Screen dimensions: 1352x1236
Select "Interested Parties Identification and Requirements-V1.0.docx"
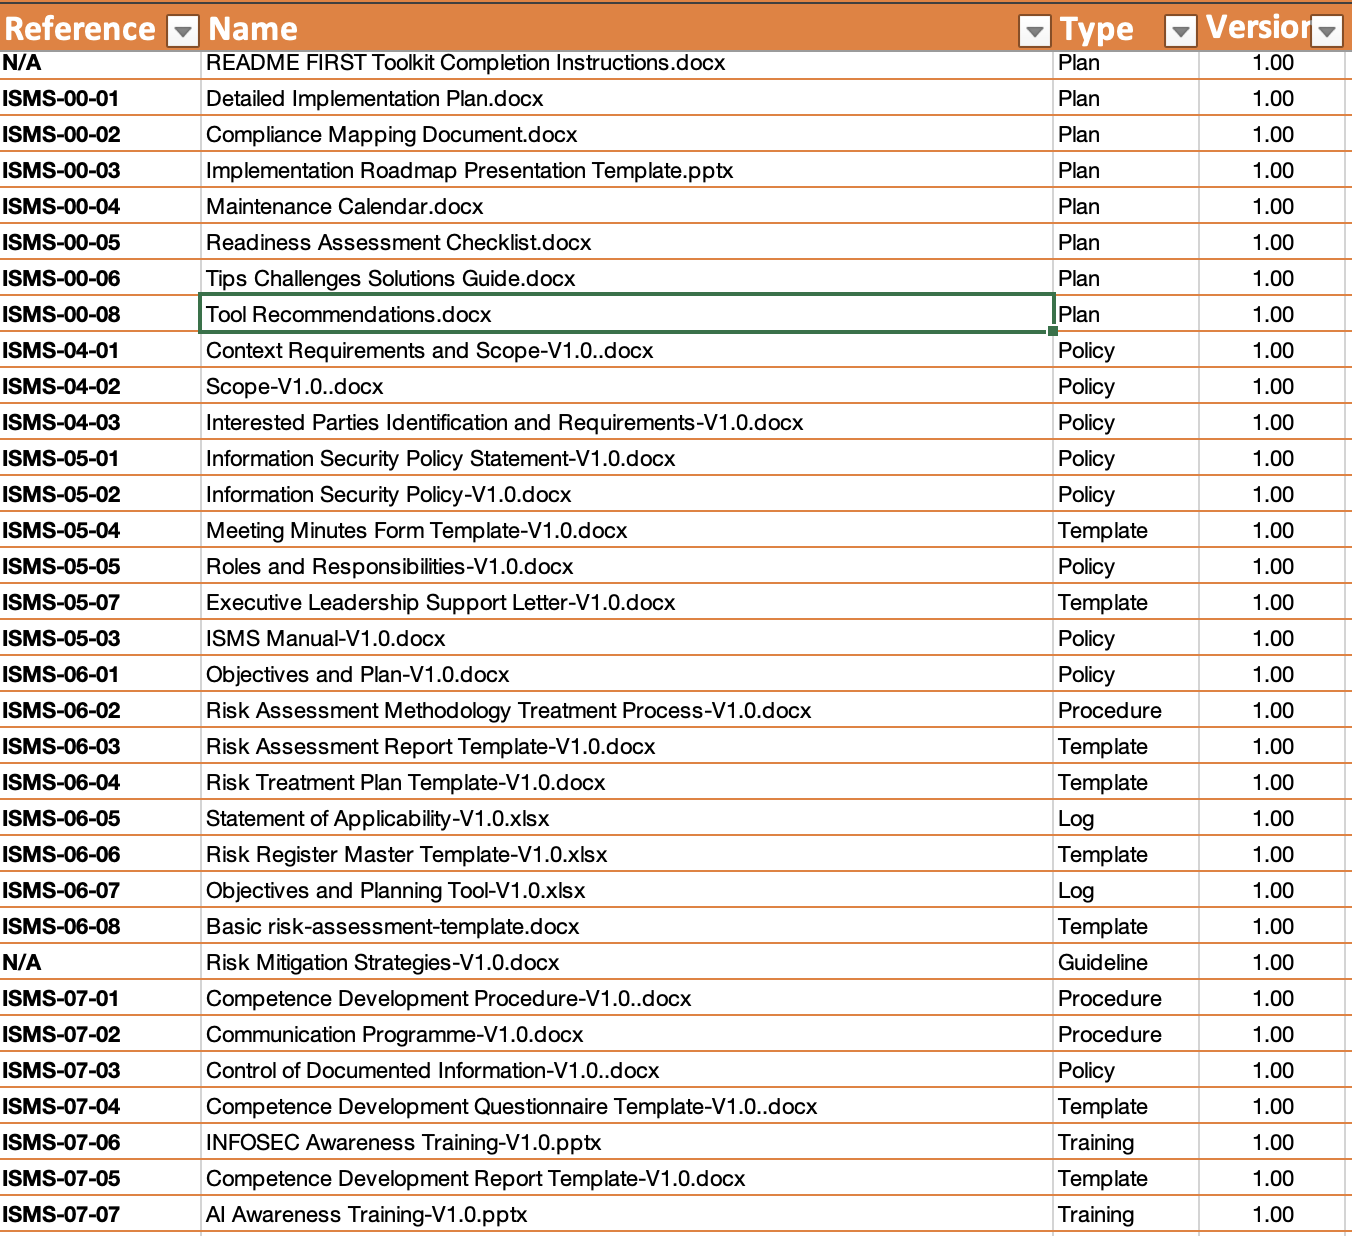tap(627, 422)
